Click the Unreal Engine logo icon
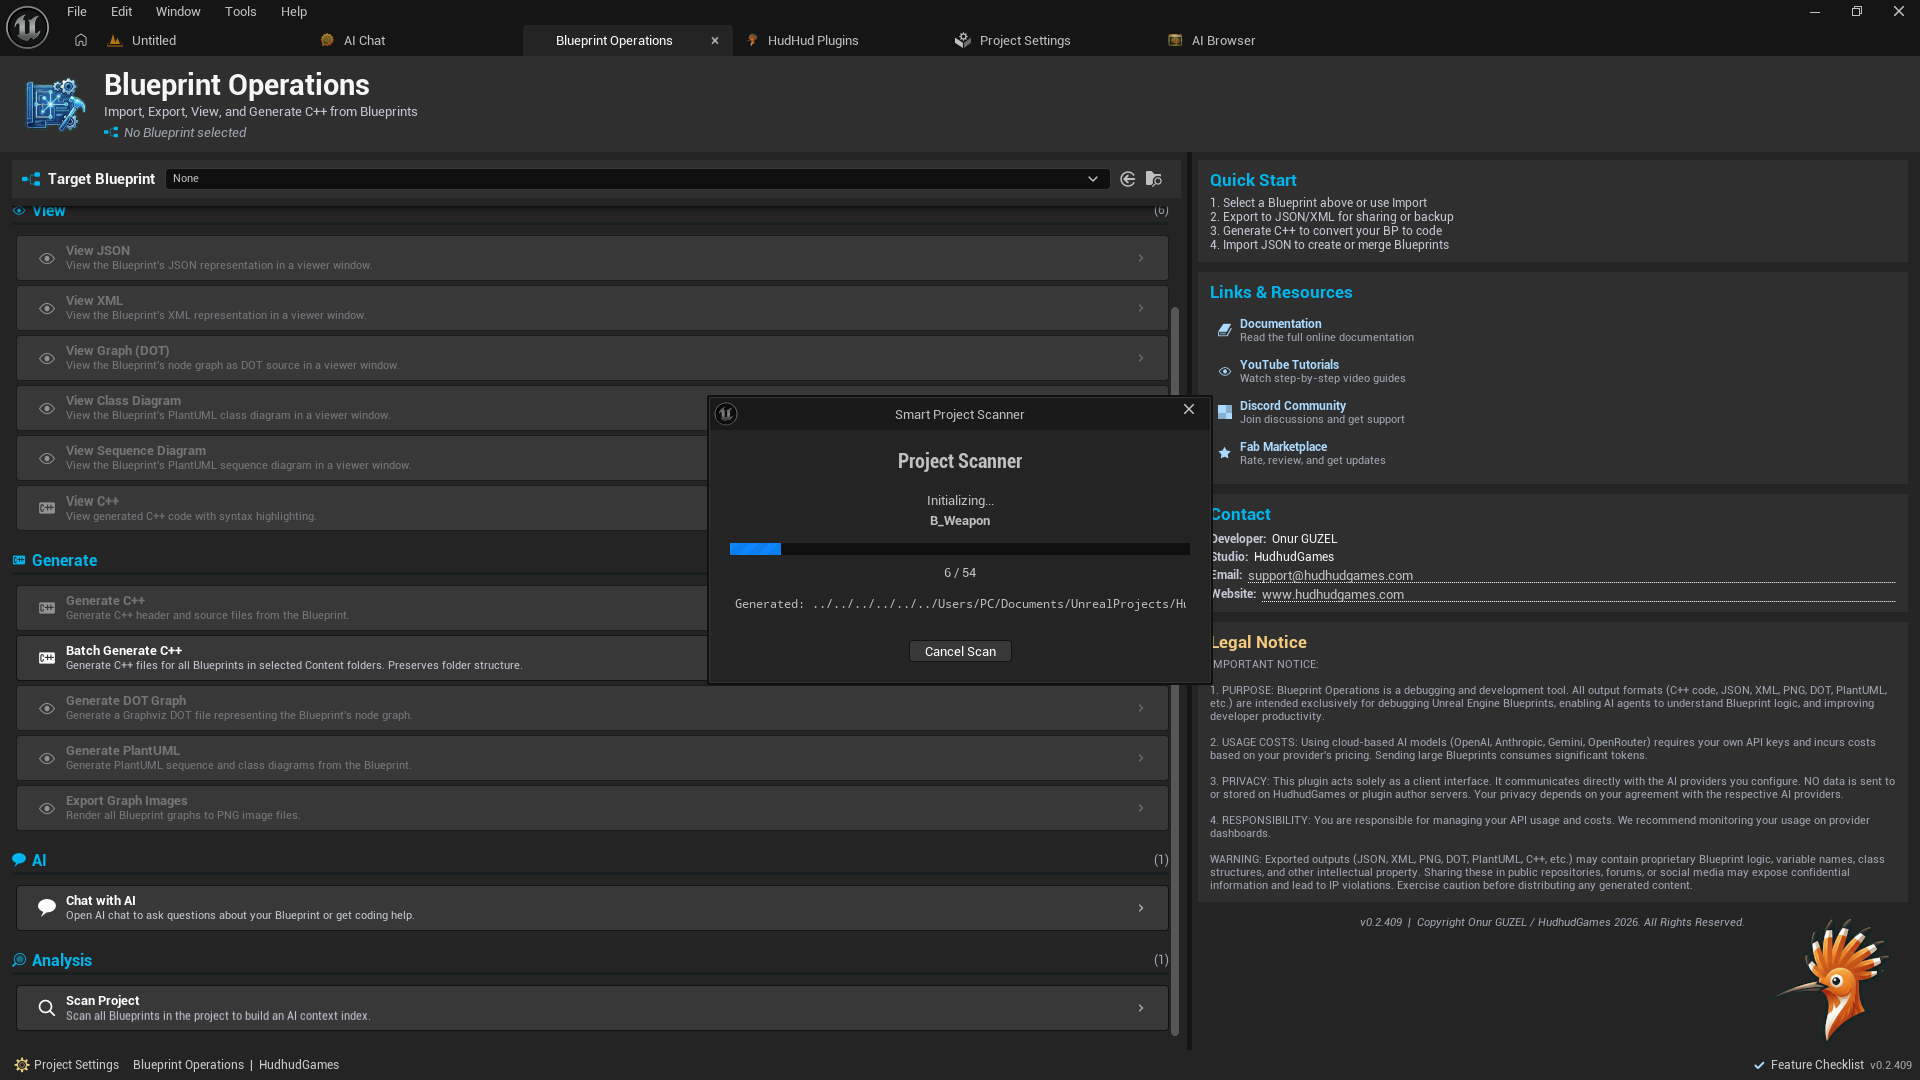The image size is (1920, 1080). click(27, 27)
